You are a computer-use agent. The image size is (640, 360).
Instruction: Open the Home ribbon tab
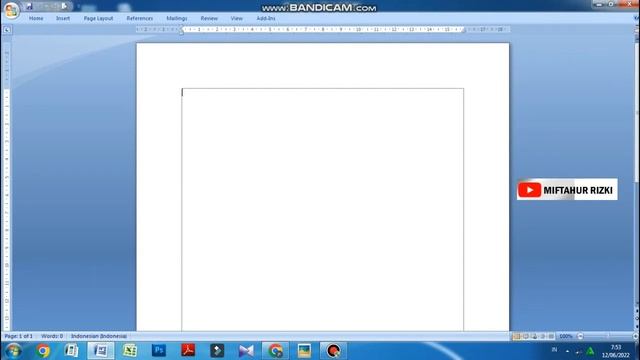click(36, 18)
